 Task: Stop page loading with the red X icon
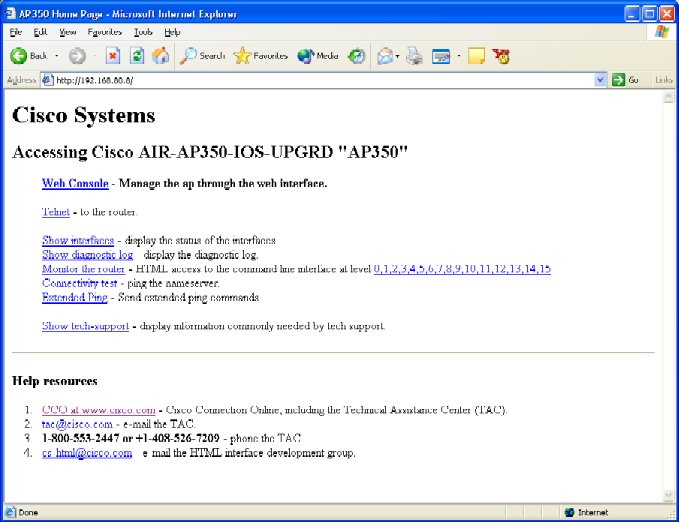coord(113,56)
